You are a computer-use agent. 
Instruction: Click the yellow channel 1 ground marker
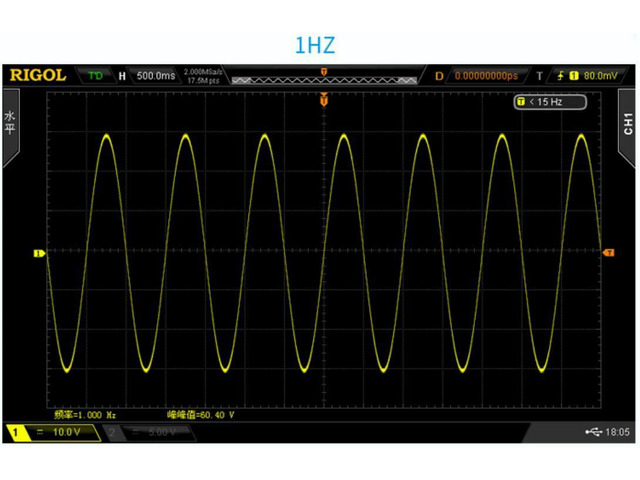[x=39, y=253]
